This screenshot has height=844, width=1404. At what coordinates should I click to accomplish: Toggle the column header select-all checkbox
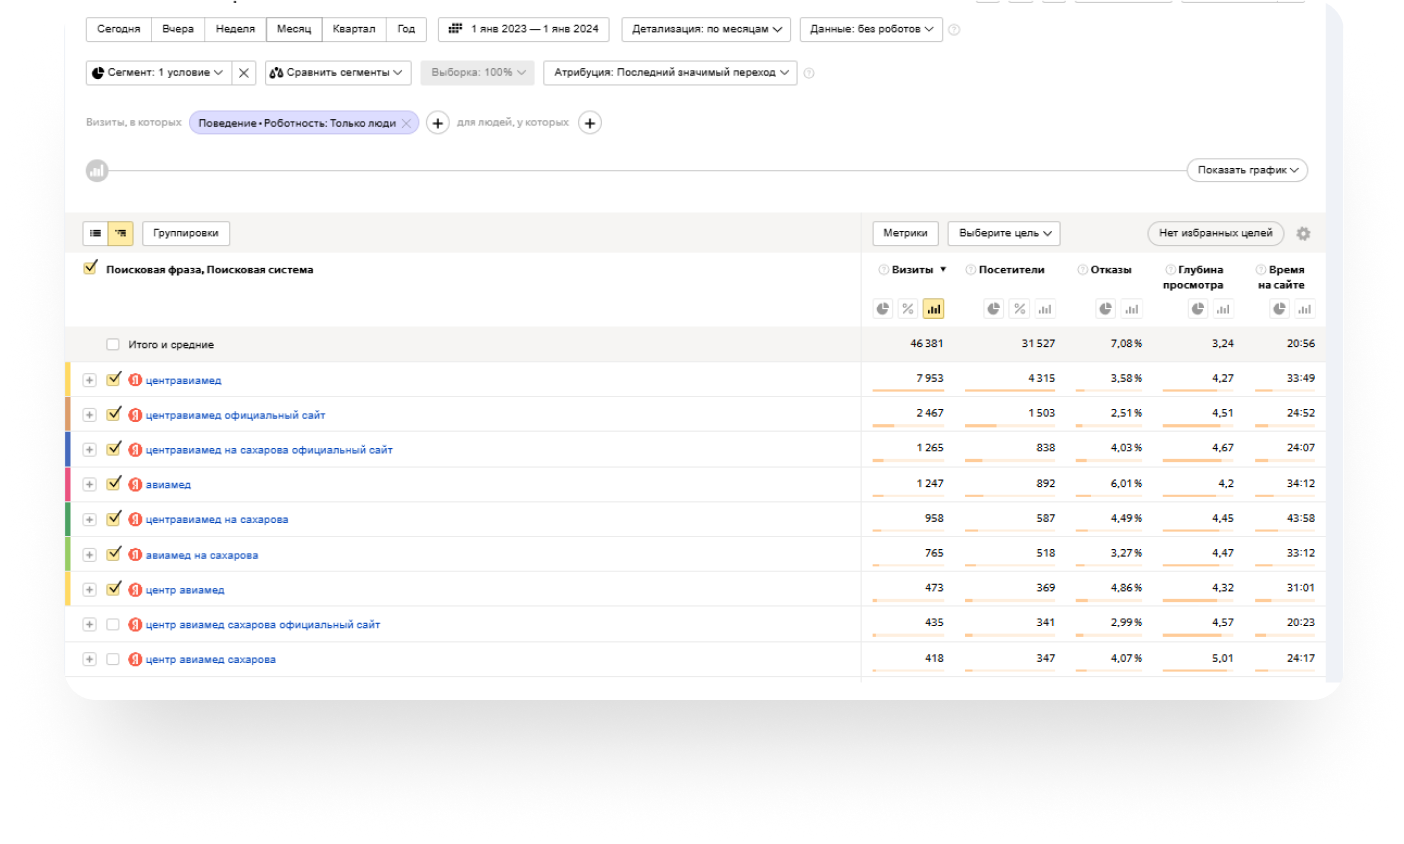click(91, 268)
